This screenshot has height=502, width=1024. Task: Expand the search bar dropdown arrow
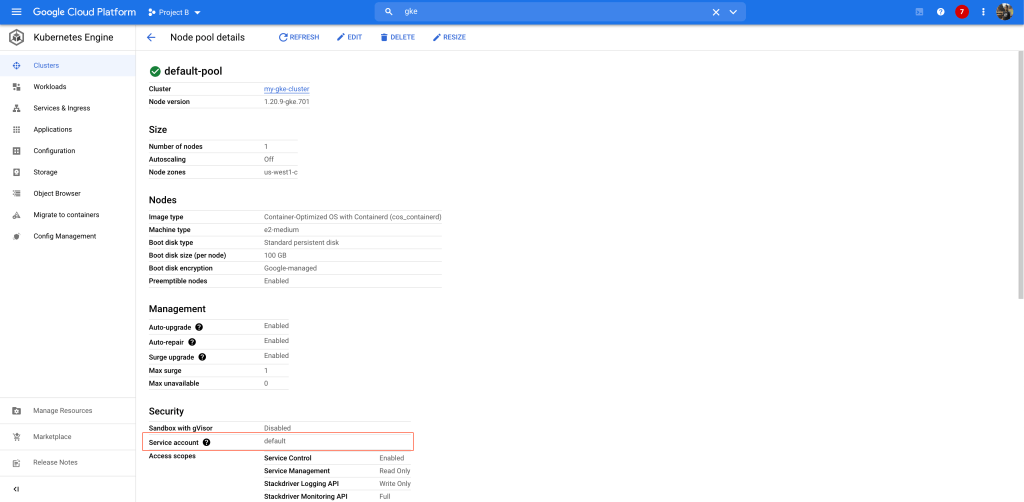[734, 12]
